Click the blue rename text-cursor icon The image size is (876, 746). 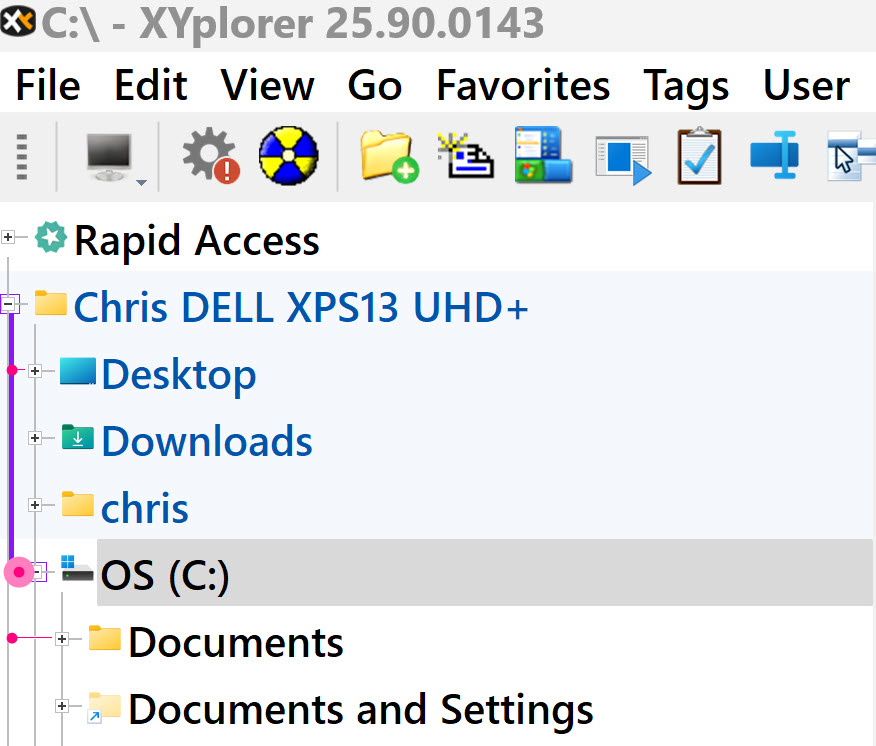tap(775, 155)
